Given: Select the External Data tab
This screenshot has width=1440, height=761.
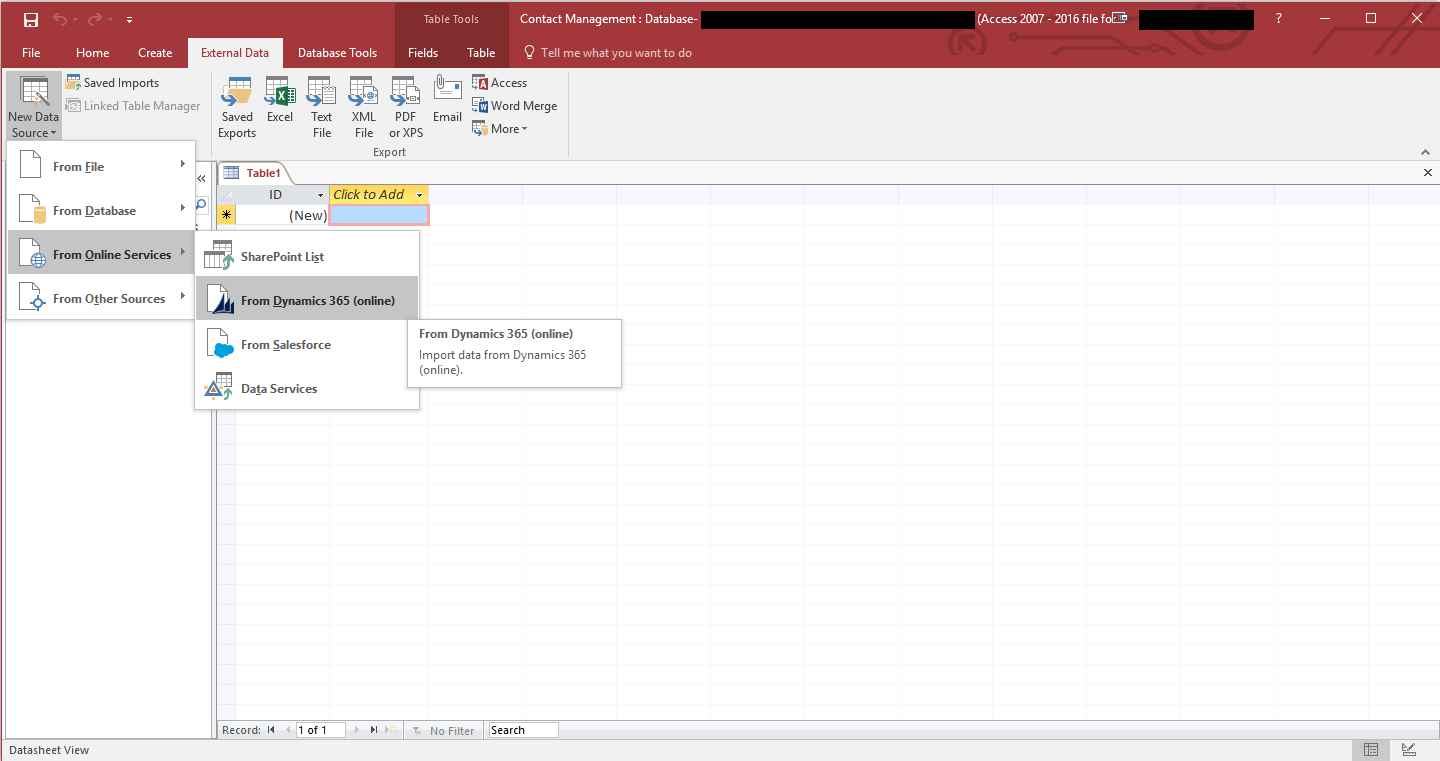Looking at the screenshot, I should pyautogui.click(x=235, y=53).
